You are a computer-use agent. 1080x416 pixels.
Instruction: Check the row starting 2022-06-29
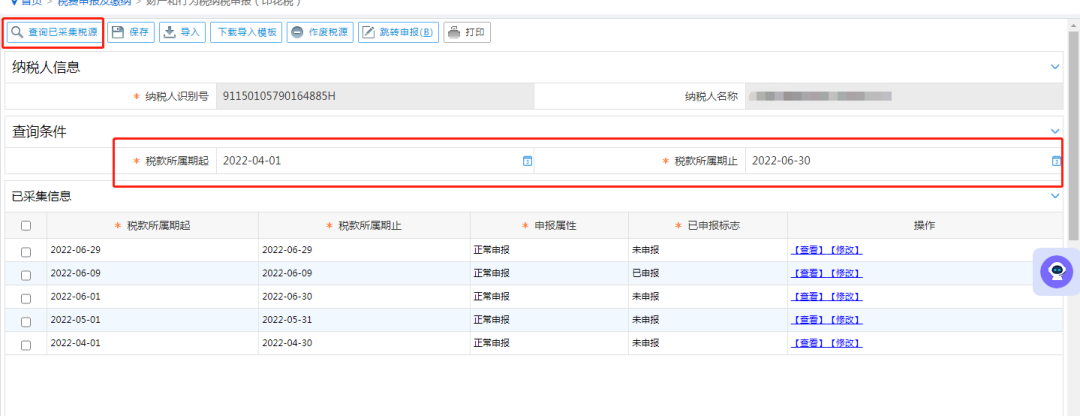(26, 251)
